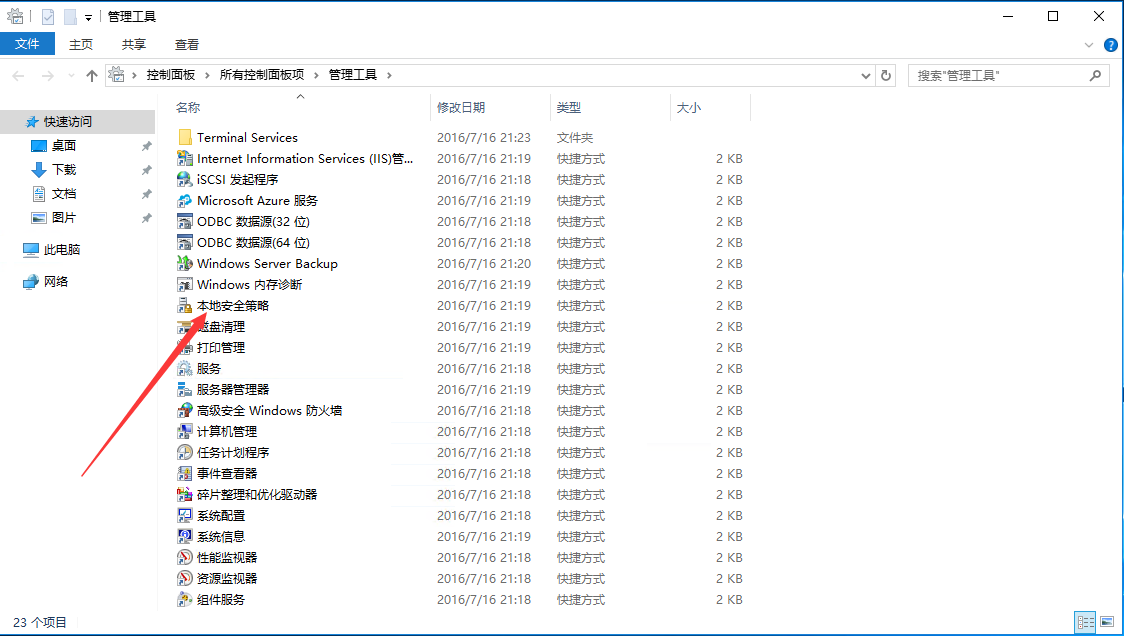Click the 高级安全 Windows 防火墙 icon
Screen dimensions: 1124x636
pos(184,411)
